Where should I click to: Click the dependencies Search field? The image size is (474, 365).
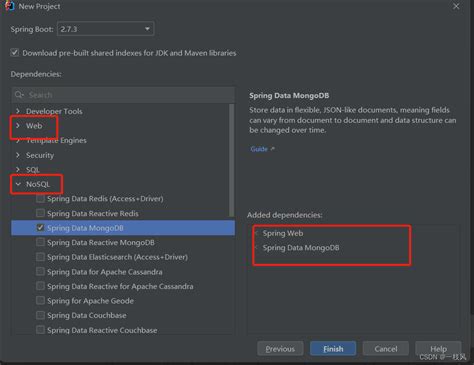(x=123, y=95)
